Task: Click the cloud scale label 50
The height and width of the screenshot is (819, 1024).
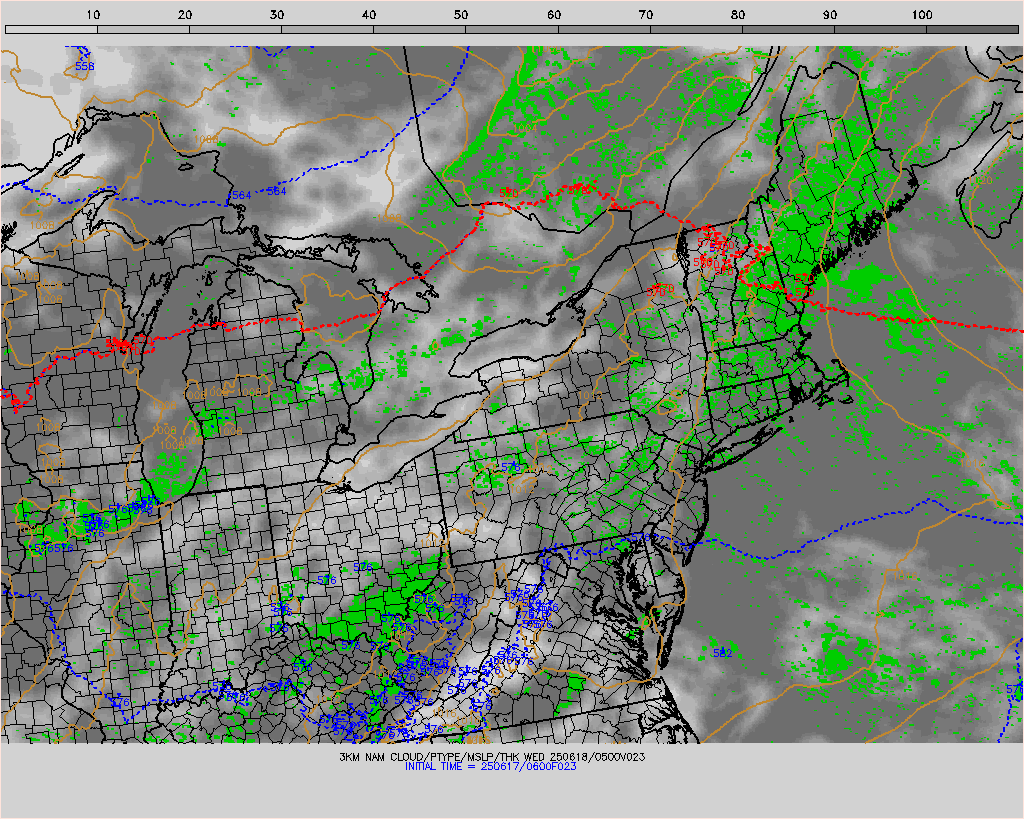Action: tap(462, 14)
